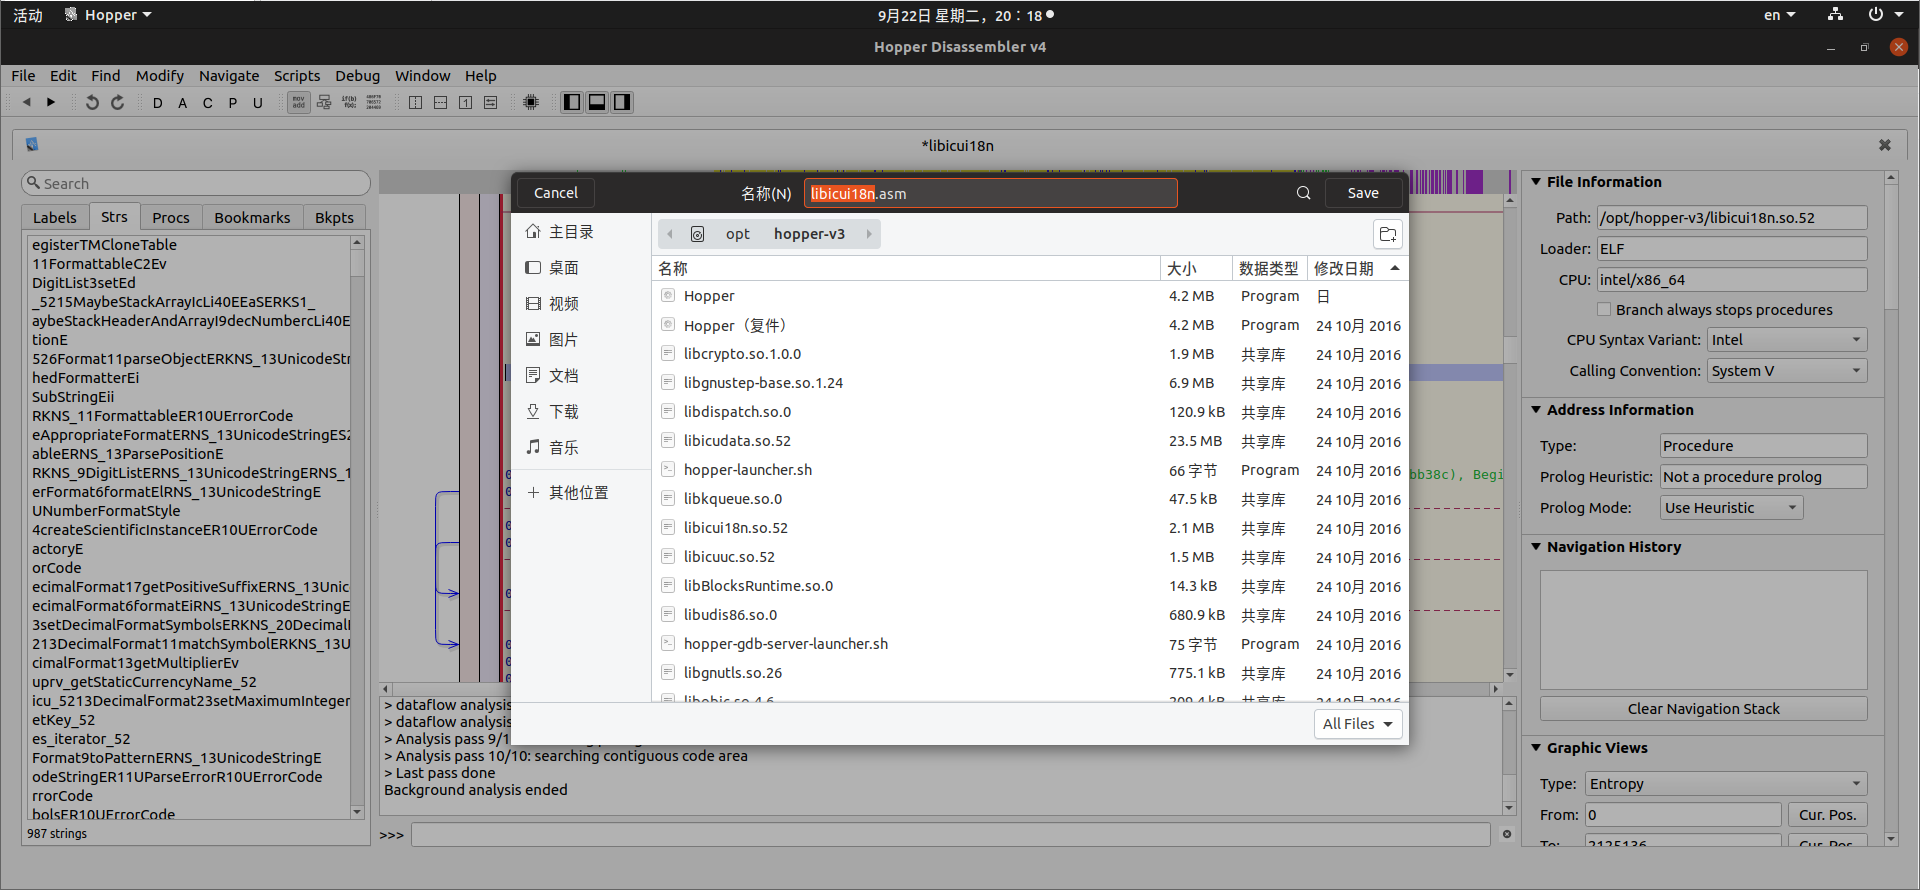Switch to the Bkpts tab

(x=334, y=218)
